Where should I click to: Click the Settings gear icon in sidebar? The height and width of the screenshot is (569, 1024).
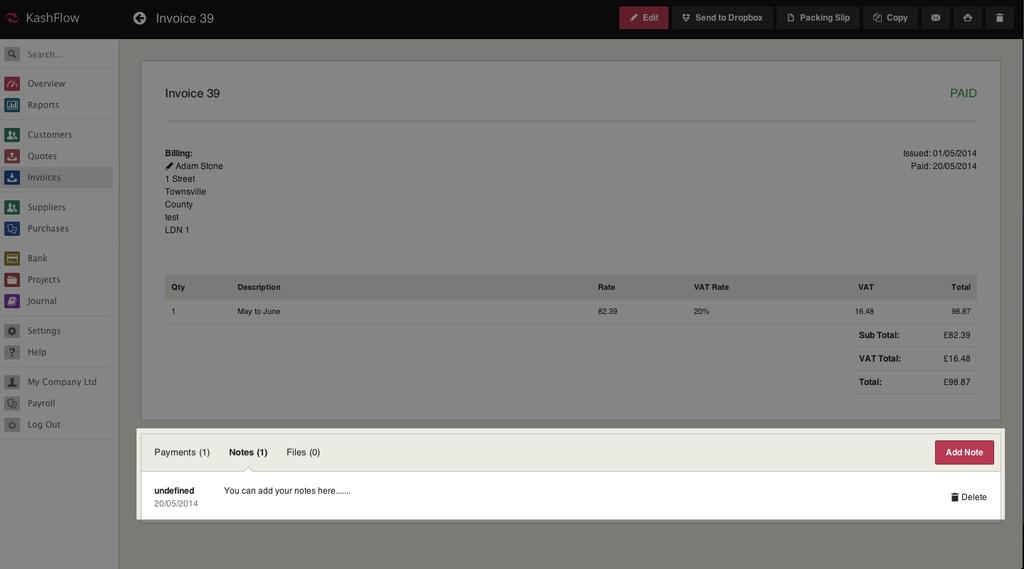(x=12, y=331)
